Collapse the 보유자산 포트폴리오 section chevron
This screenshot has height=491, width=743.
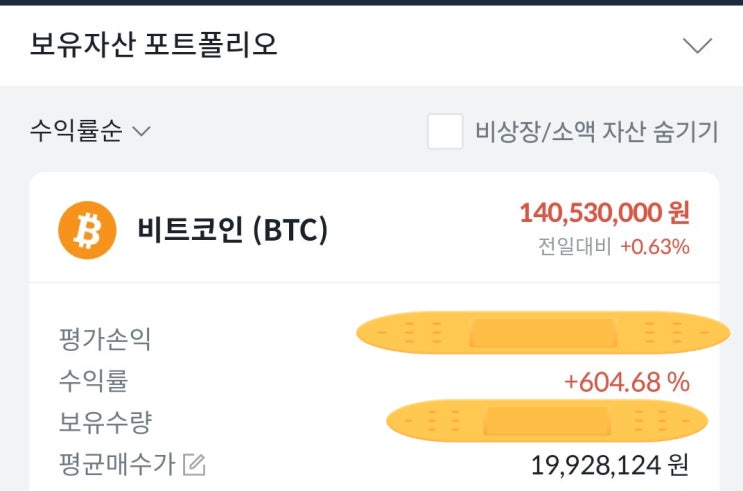[x=696, y=45]
